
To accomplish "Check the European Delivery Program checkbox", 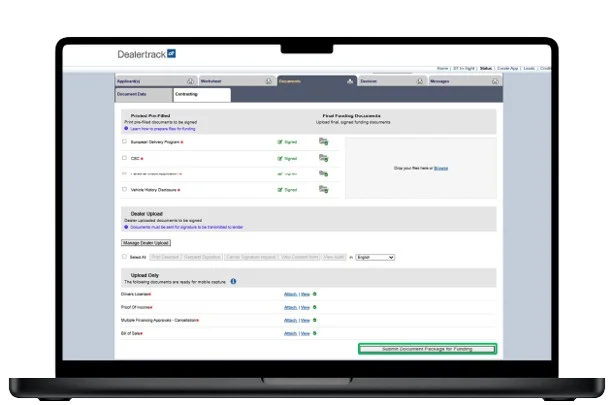I will (124, 142).
